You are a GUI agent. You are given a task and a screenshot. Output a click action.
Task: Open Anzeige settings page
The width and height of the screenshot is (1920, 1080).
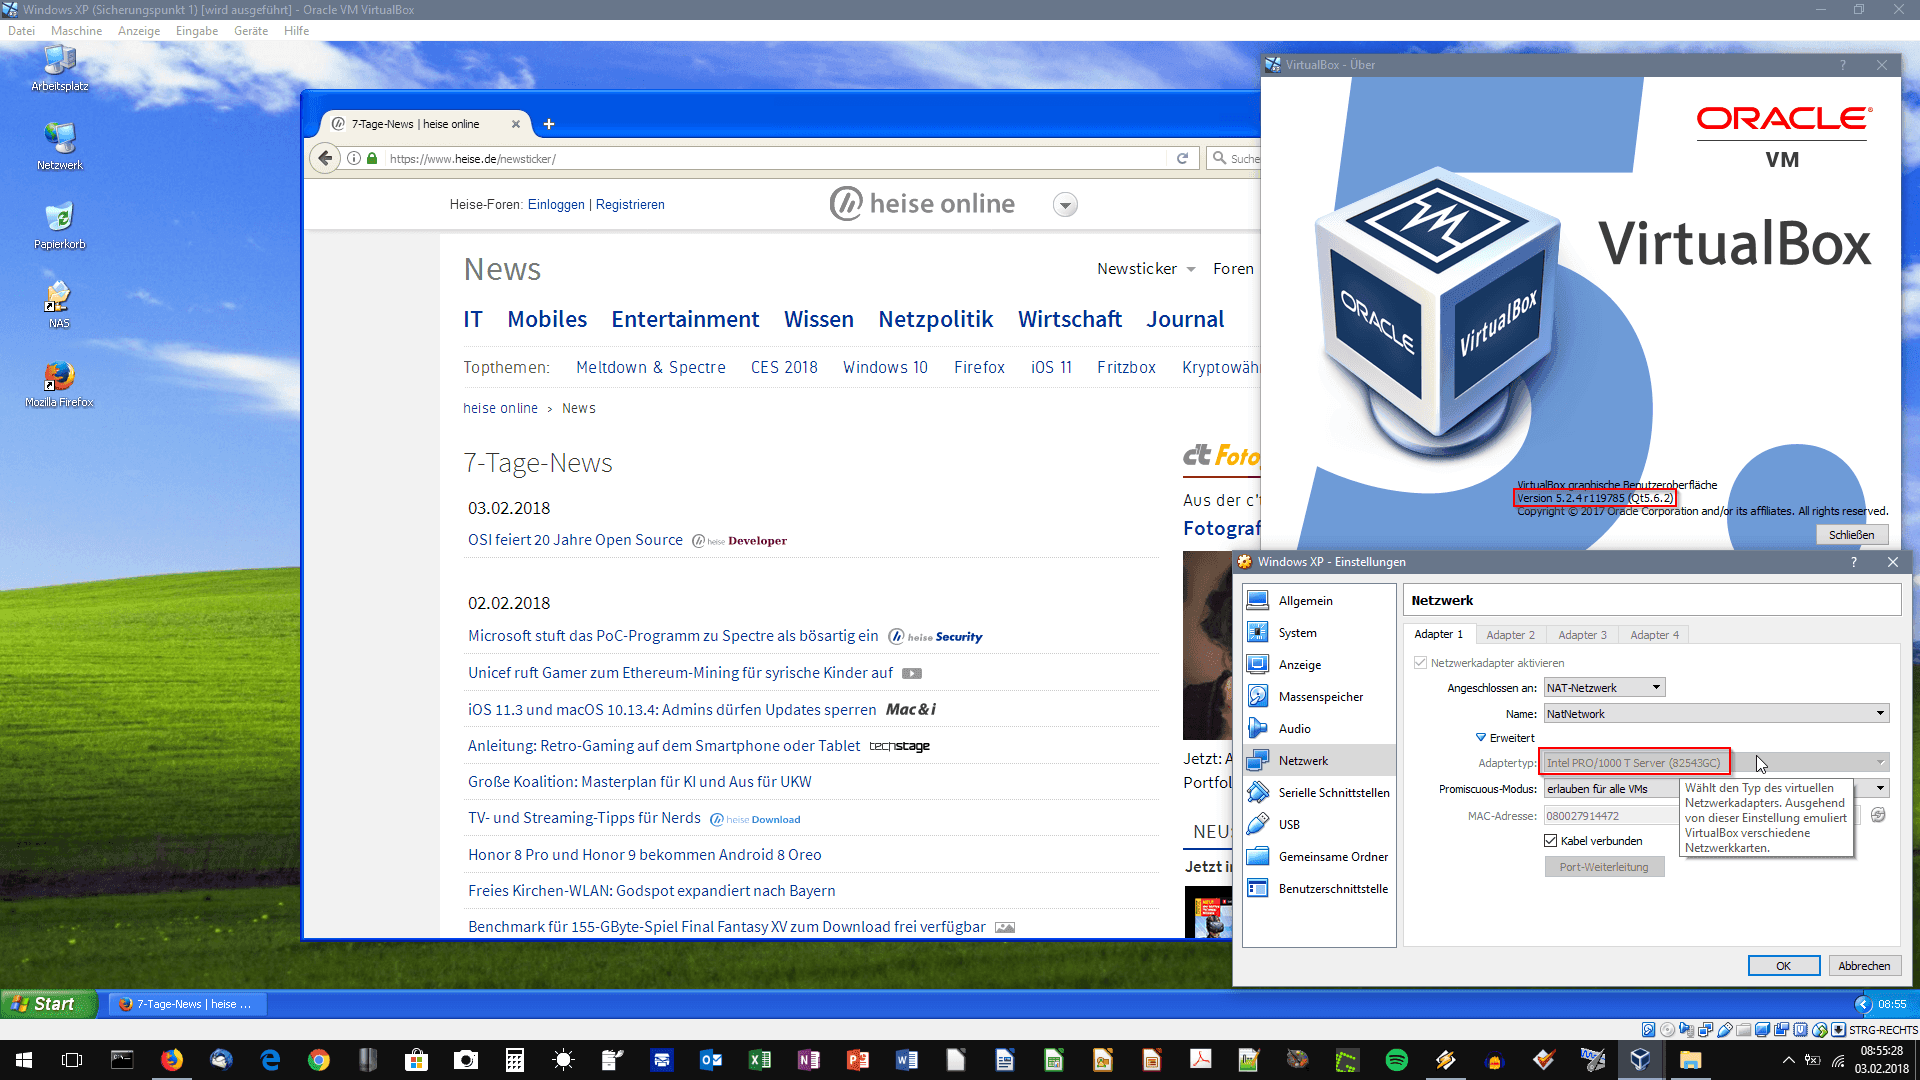tap(1318, 665)
